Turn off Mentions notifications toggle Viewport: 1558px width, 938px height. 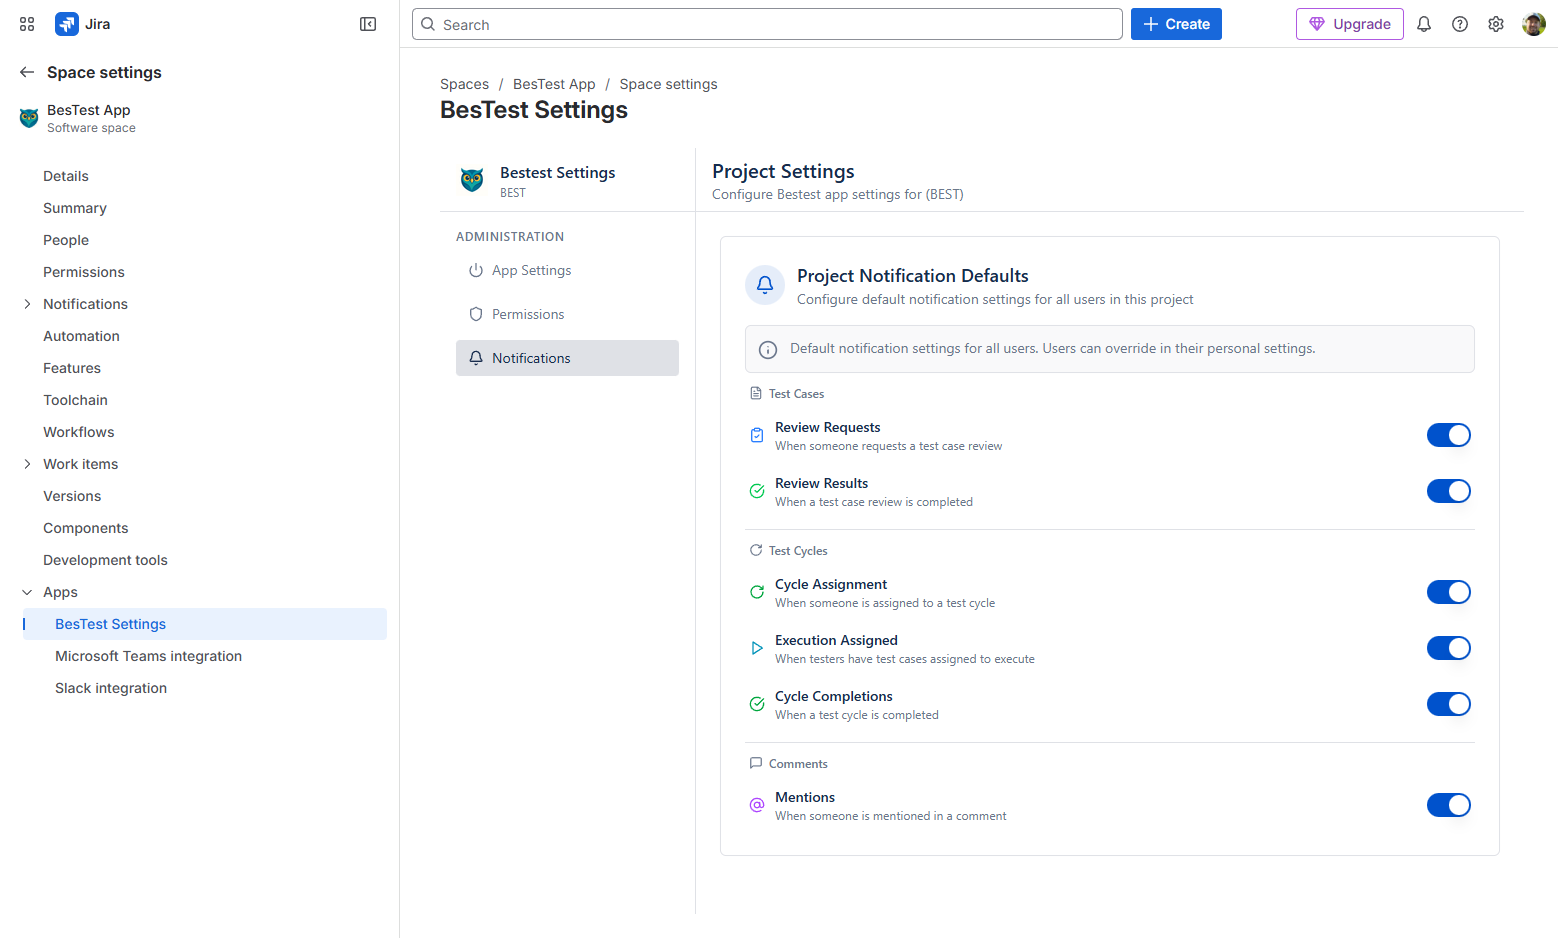[x=1449, y=805]
